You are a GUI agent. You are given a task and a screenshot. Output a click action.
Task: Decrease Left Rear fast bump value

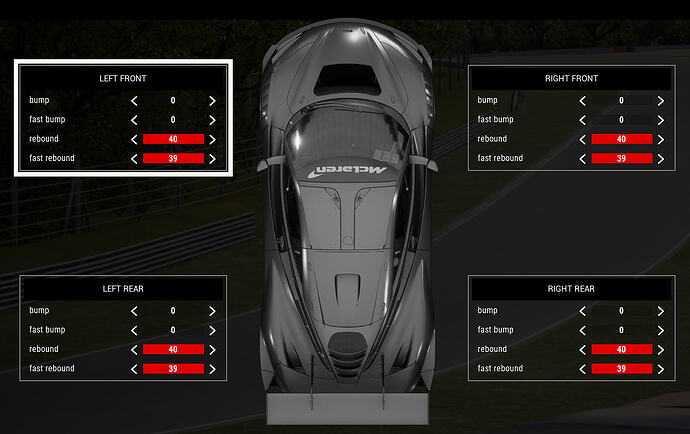(134, 331)
